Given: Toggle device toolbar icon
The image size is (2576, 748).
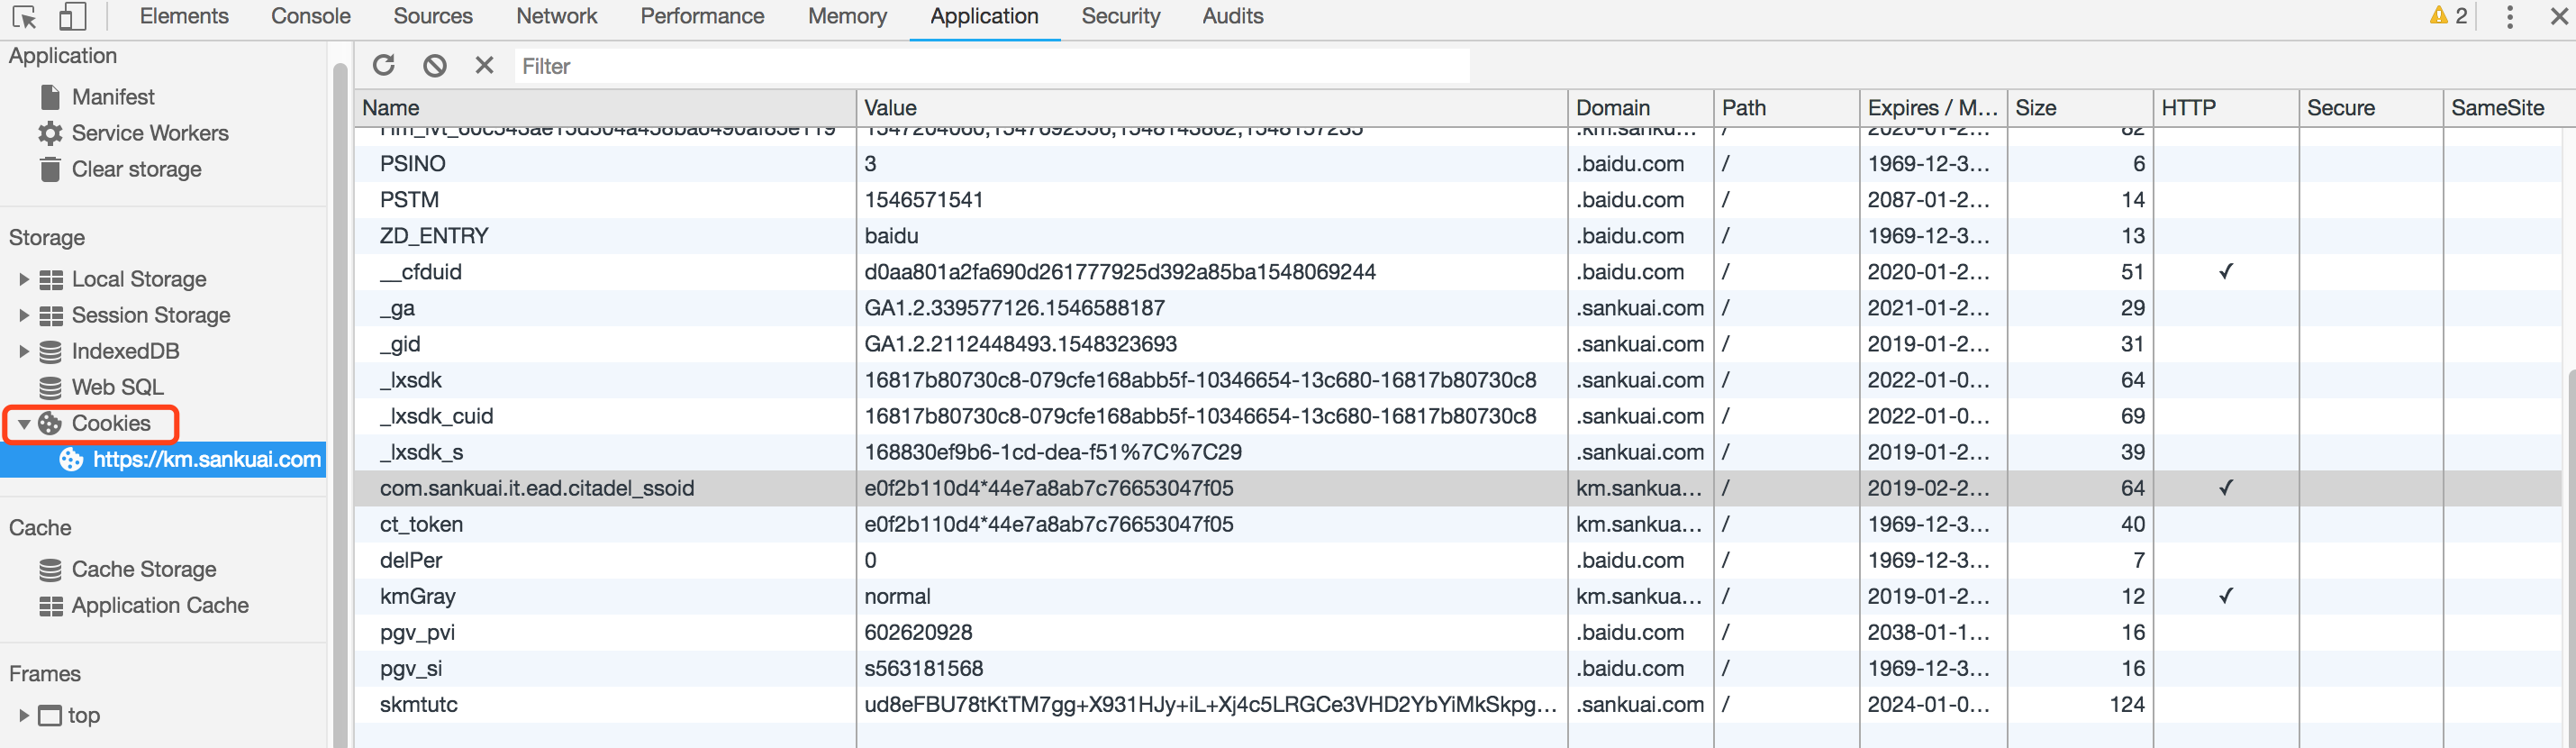Looking at the screenshot, I should pos(72,17).
